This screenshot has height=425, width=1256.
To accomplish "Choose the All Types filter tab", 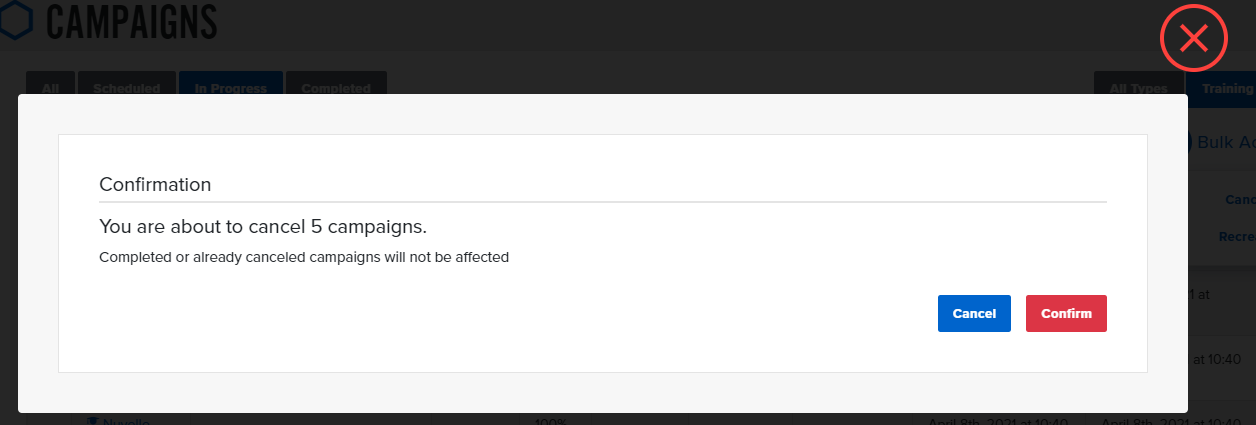I will (x=1139, y=84).
